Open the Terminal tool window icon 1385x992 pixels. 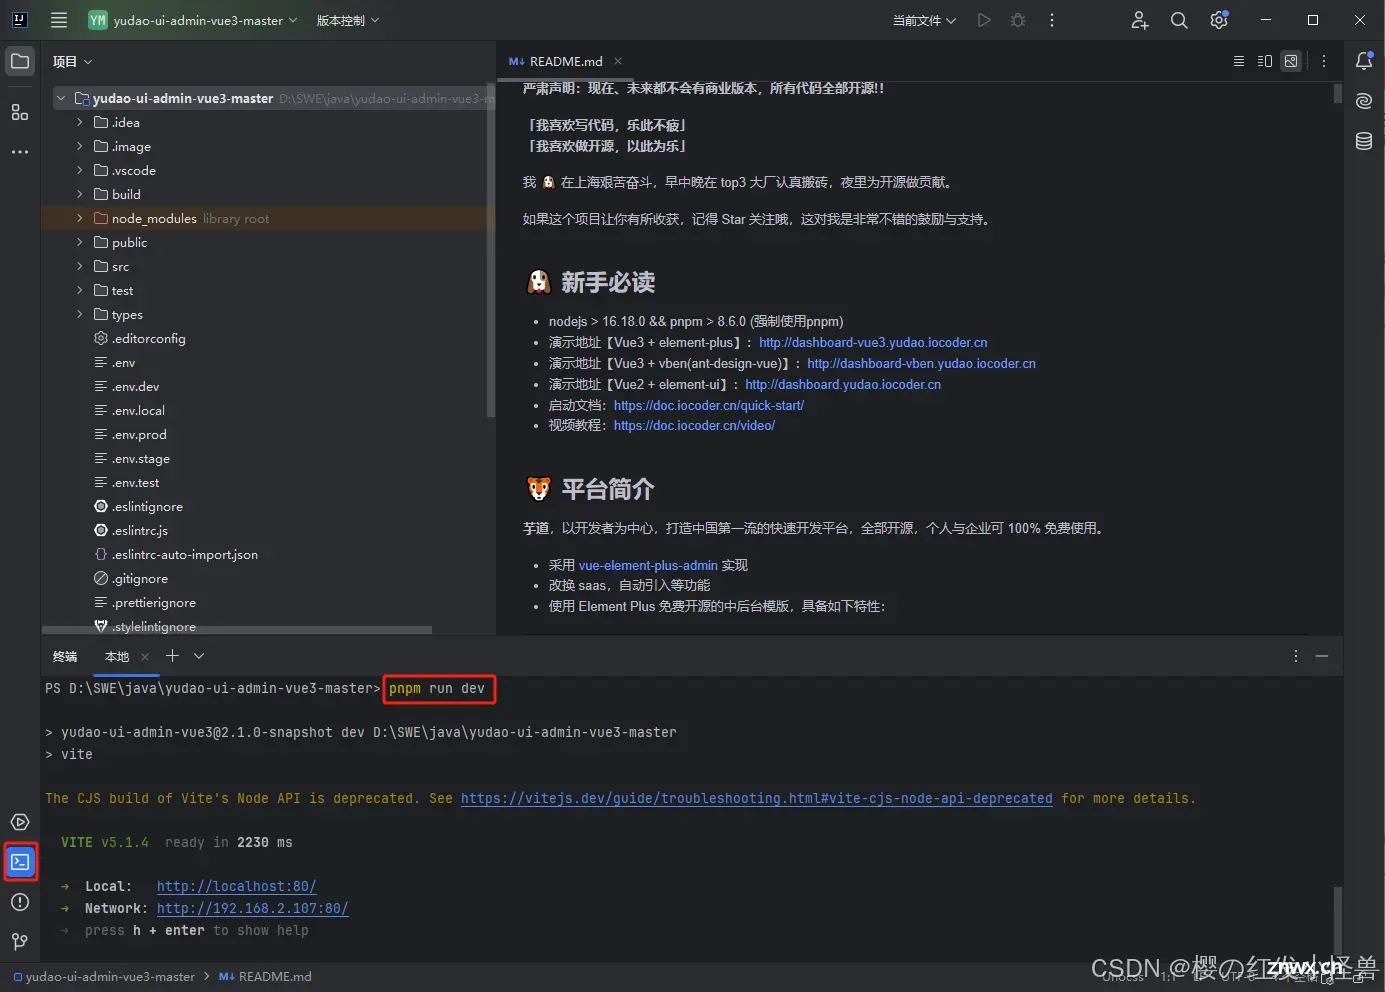click(20, 862)
